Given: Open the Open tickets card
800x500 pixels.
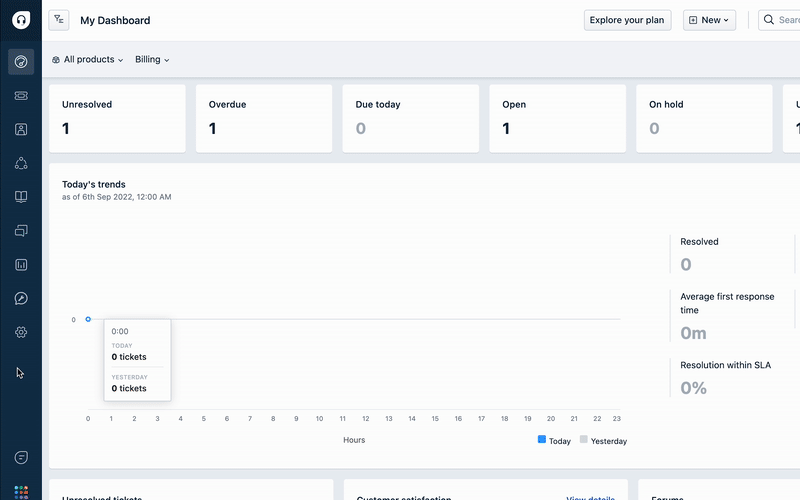Looking at the screenshot, I should (558, 118).
